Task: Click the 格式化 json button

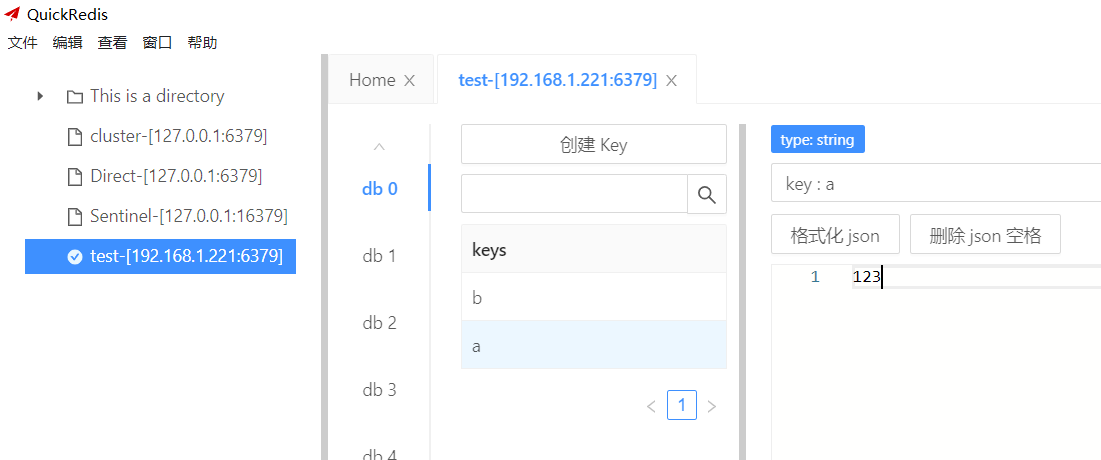Action: 835,235
